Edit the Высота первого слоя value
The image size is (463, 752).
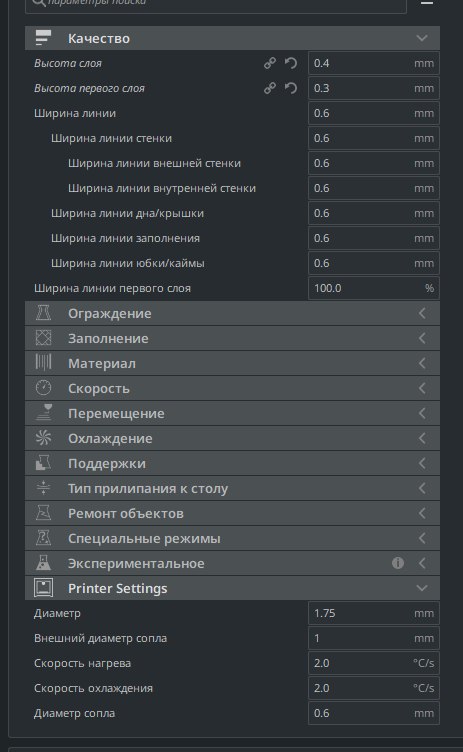(x=373, y=88)
